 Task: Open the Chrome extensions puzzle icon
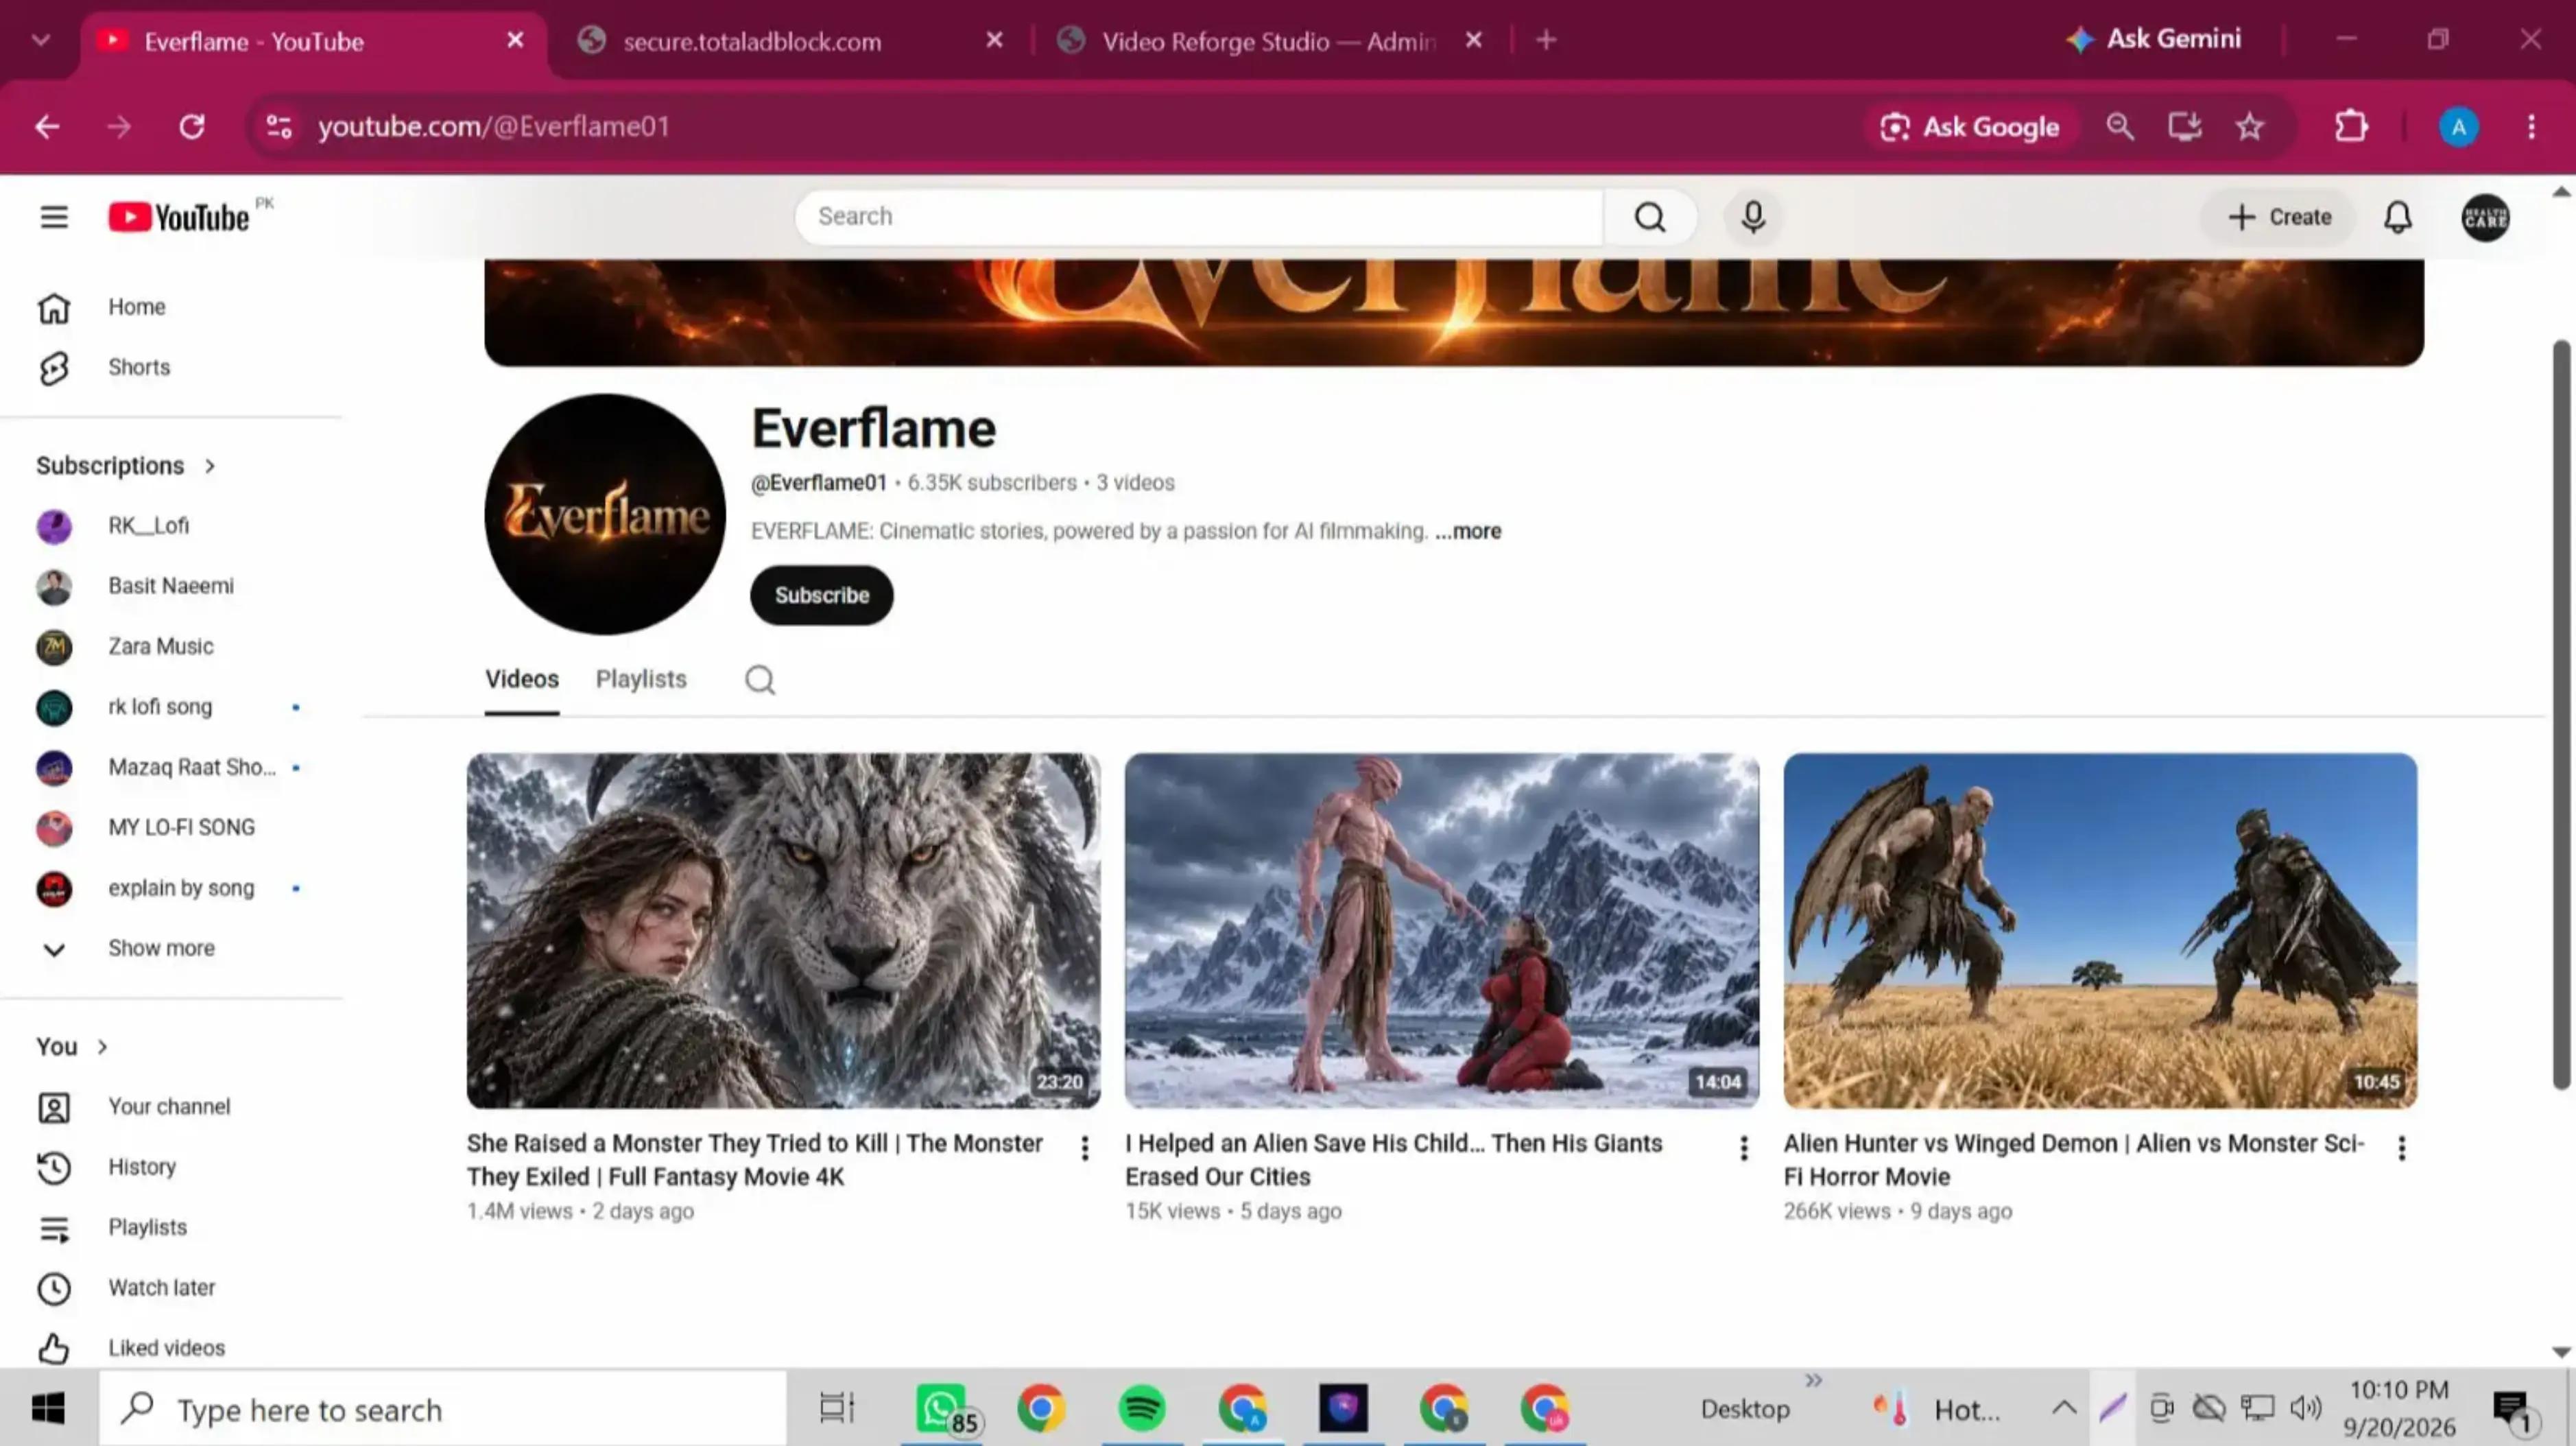point(2351,127)
